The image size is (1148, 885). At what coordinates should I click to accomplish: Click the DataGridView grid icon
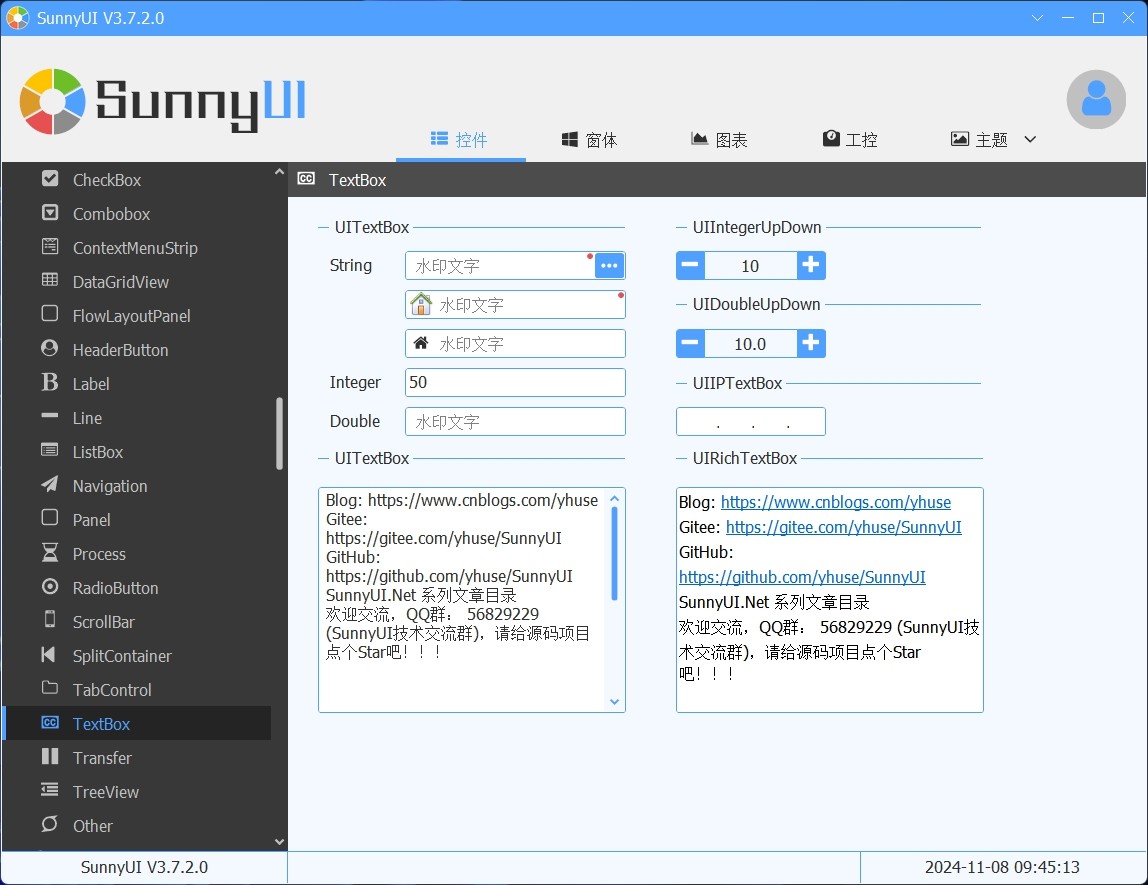click(x=50, y=281)
